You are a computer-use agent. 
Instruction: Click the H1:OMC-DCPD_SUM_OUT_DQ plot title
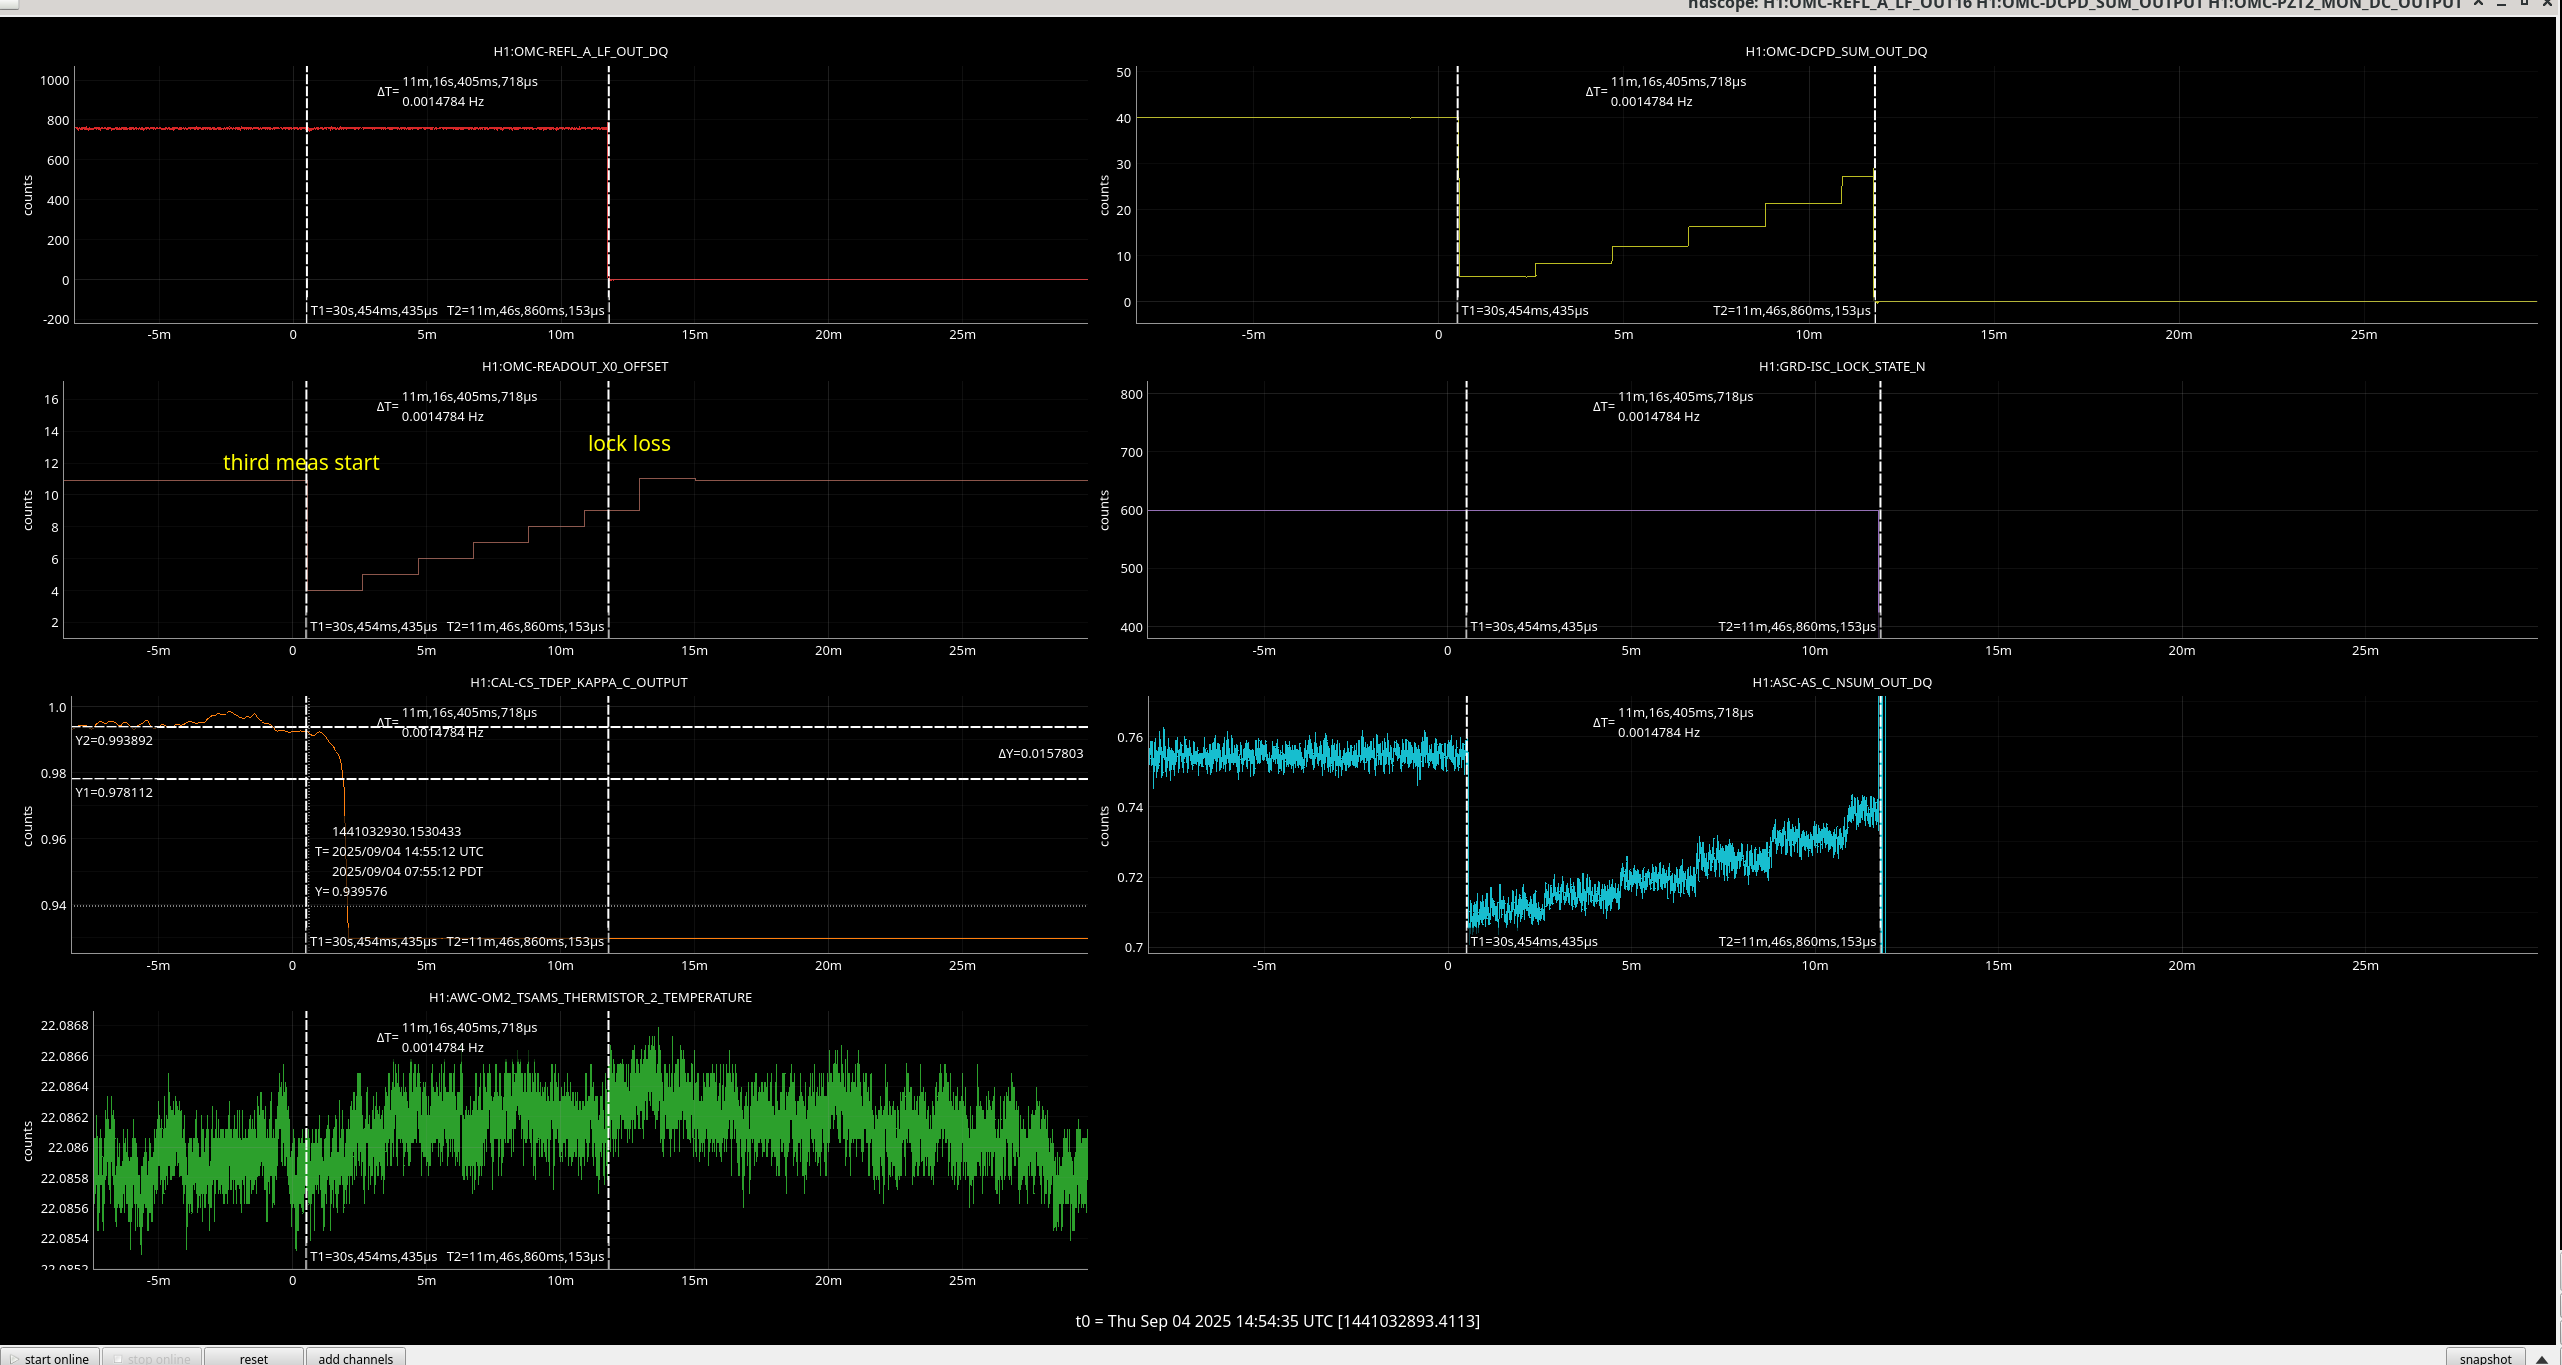coord(1836,51)
